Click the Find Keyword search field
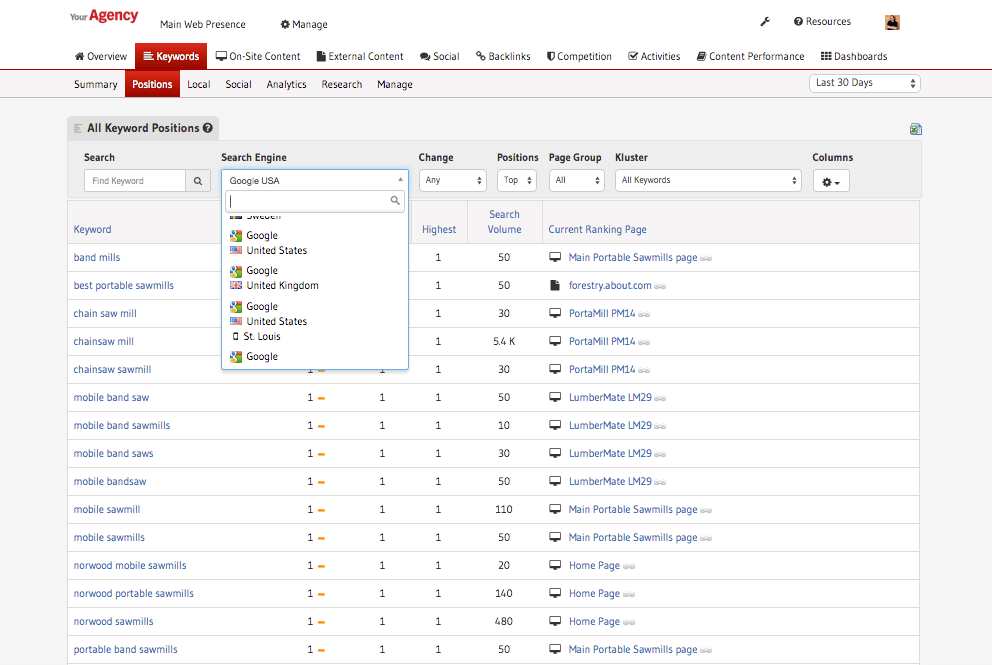 pyautogui.click(x=135, y=181)
